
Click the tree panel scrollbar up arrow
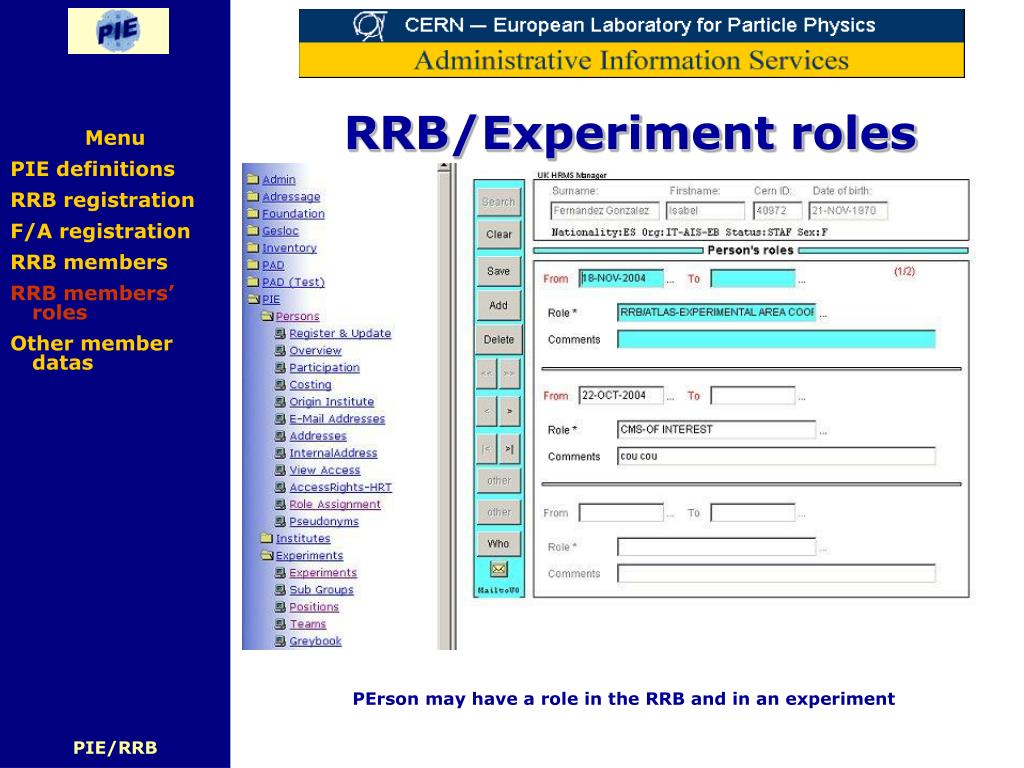445,167
